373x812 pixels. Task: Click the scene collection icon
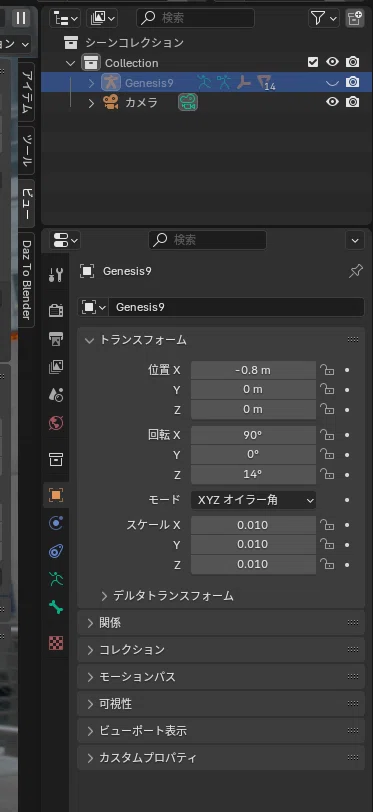[71, 42]
